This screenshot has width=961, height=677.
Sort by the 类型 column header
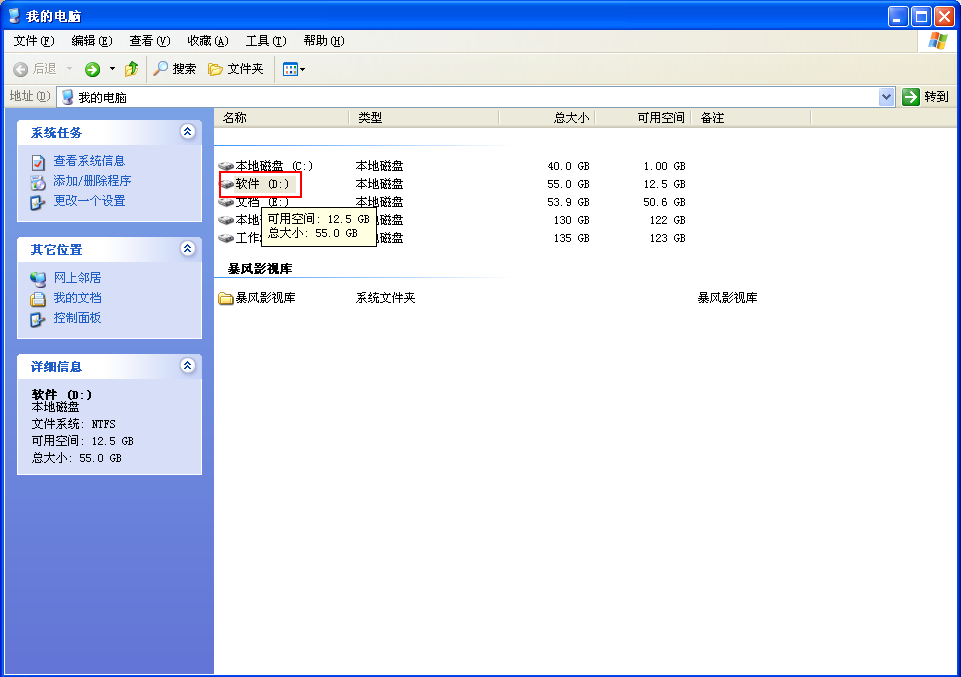(424, 118)
